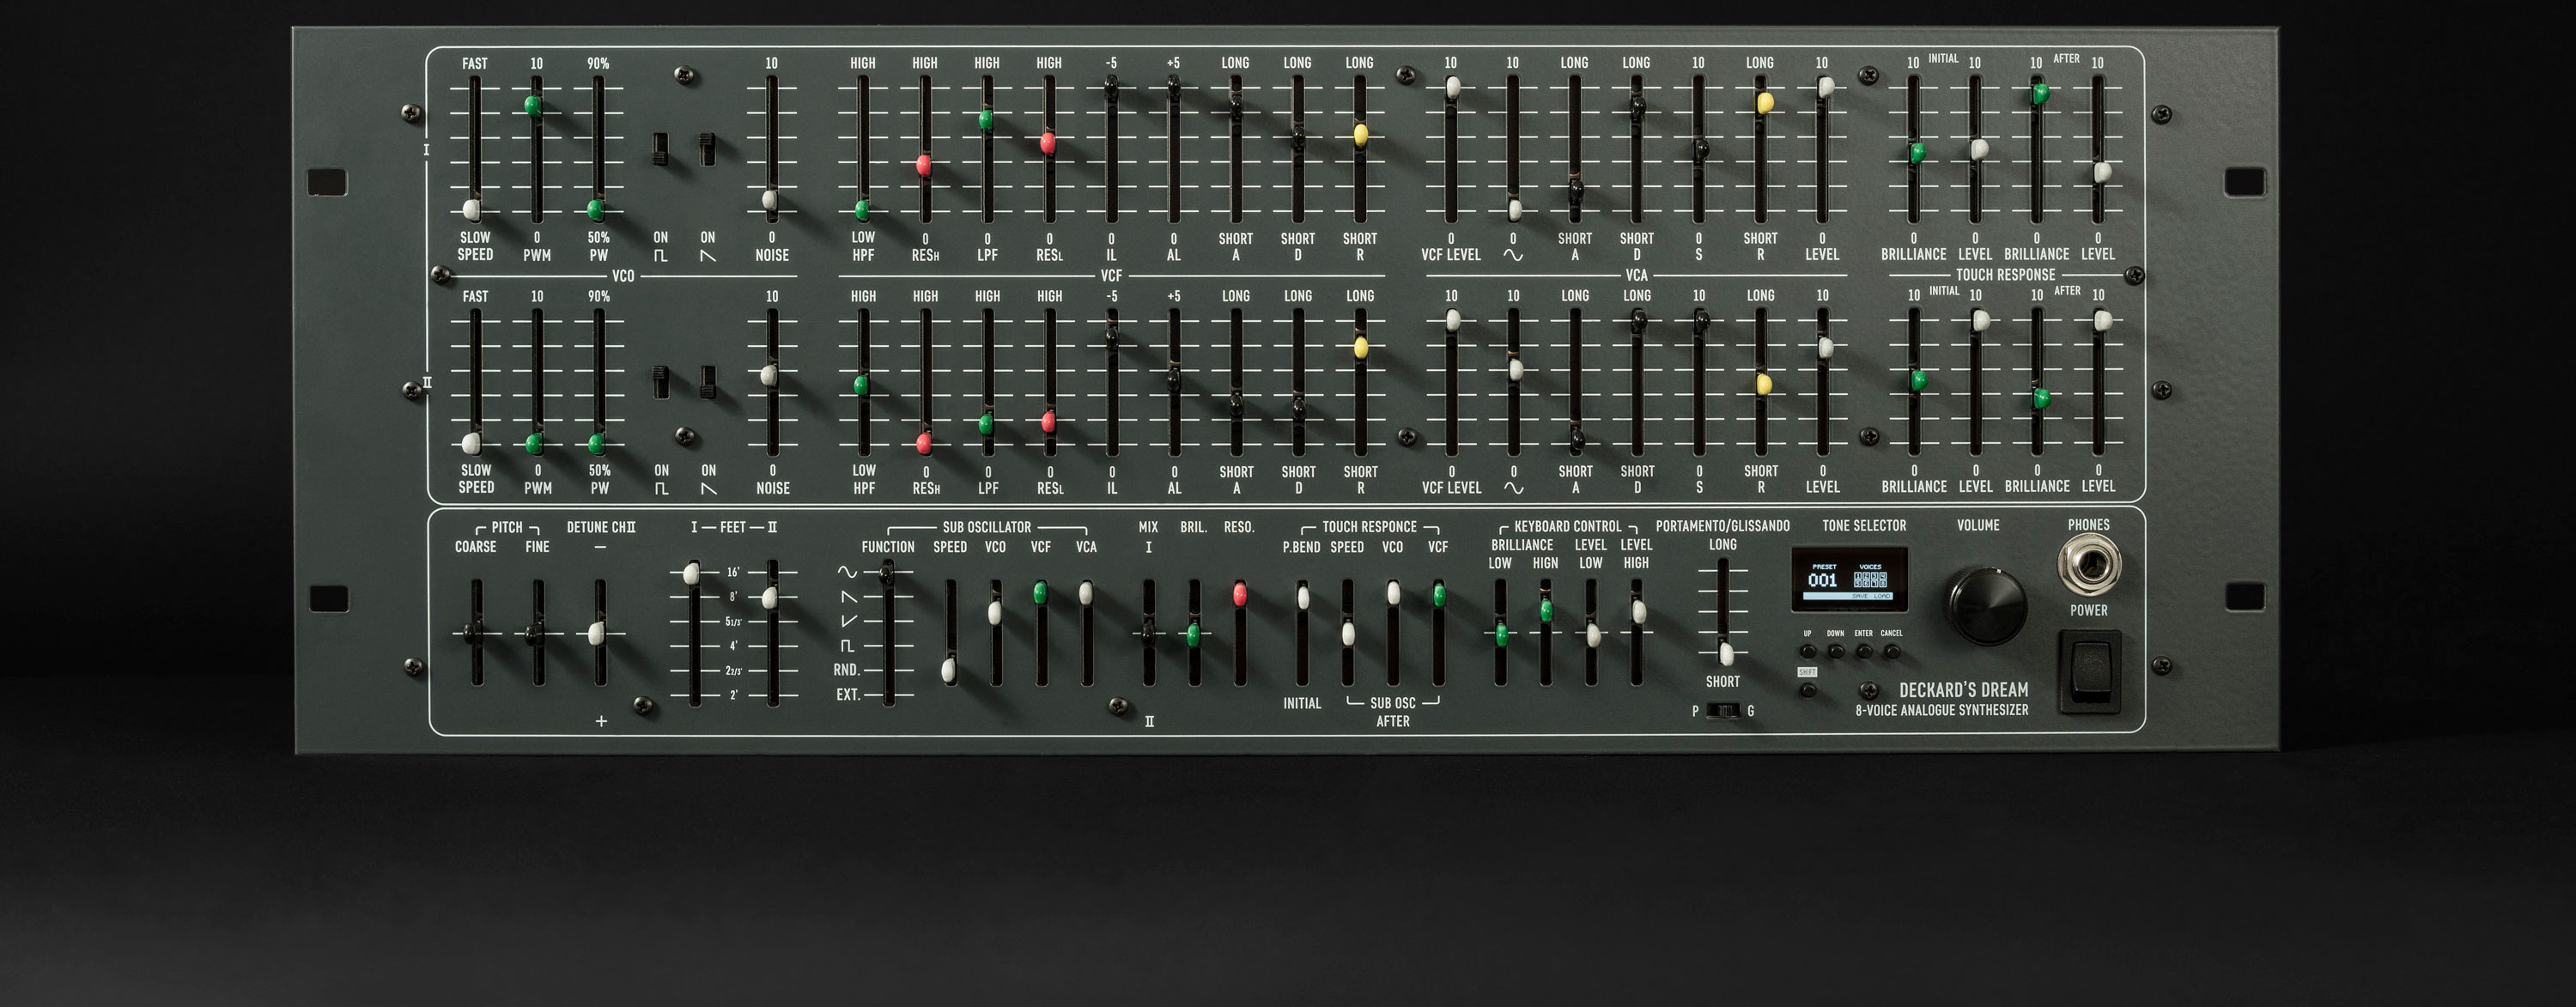Image resolution: width=2576 pixels, height=1007 pixels.
Task: Click the row II VCF yellow R slider cap
Action: coord(1360,347)
